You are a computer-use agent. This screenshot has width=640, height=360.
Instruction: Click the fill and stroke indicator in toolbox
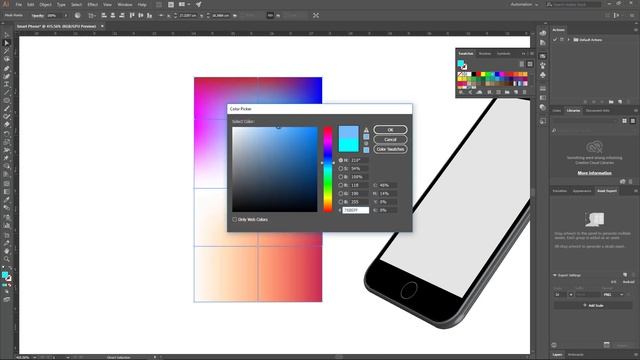click(x=6, y=276)
